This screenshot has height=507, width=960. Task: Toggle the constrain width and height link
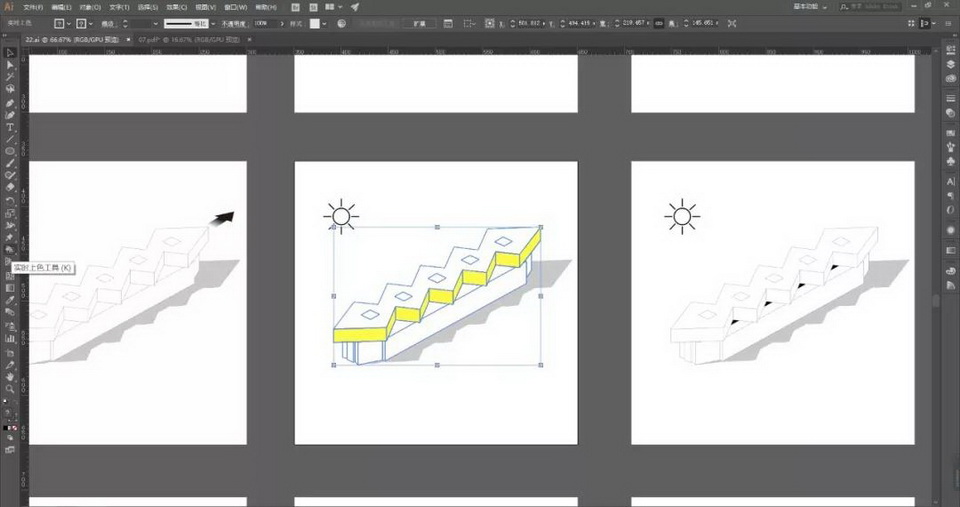(x=659, y=22)
